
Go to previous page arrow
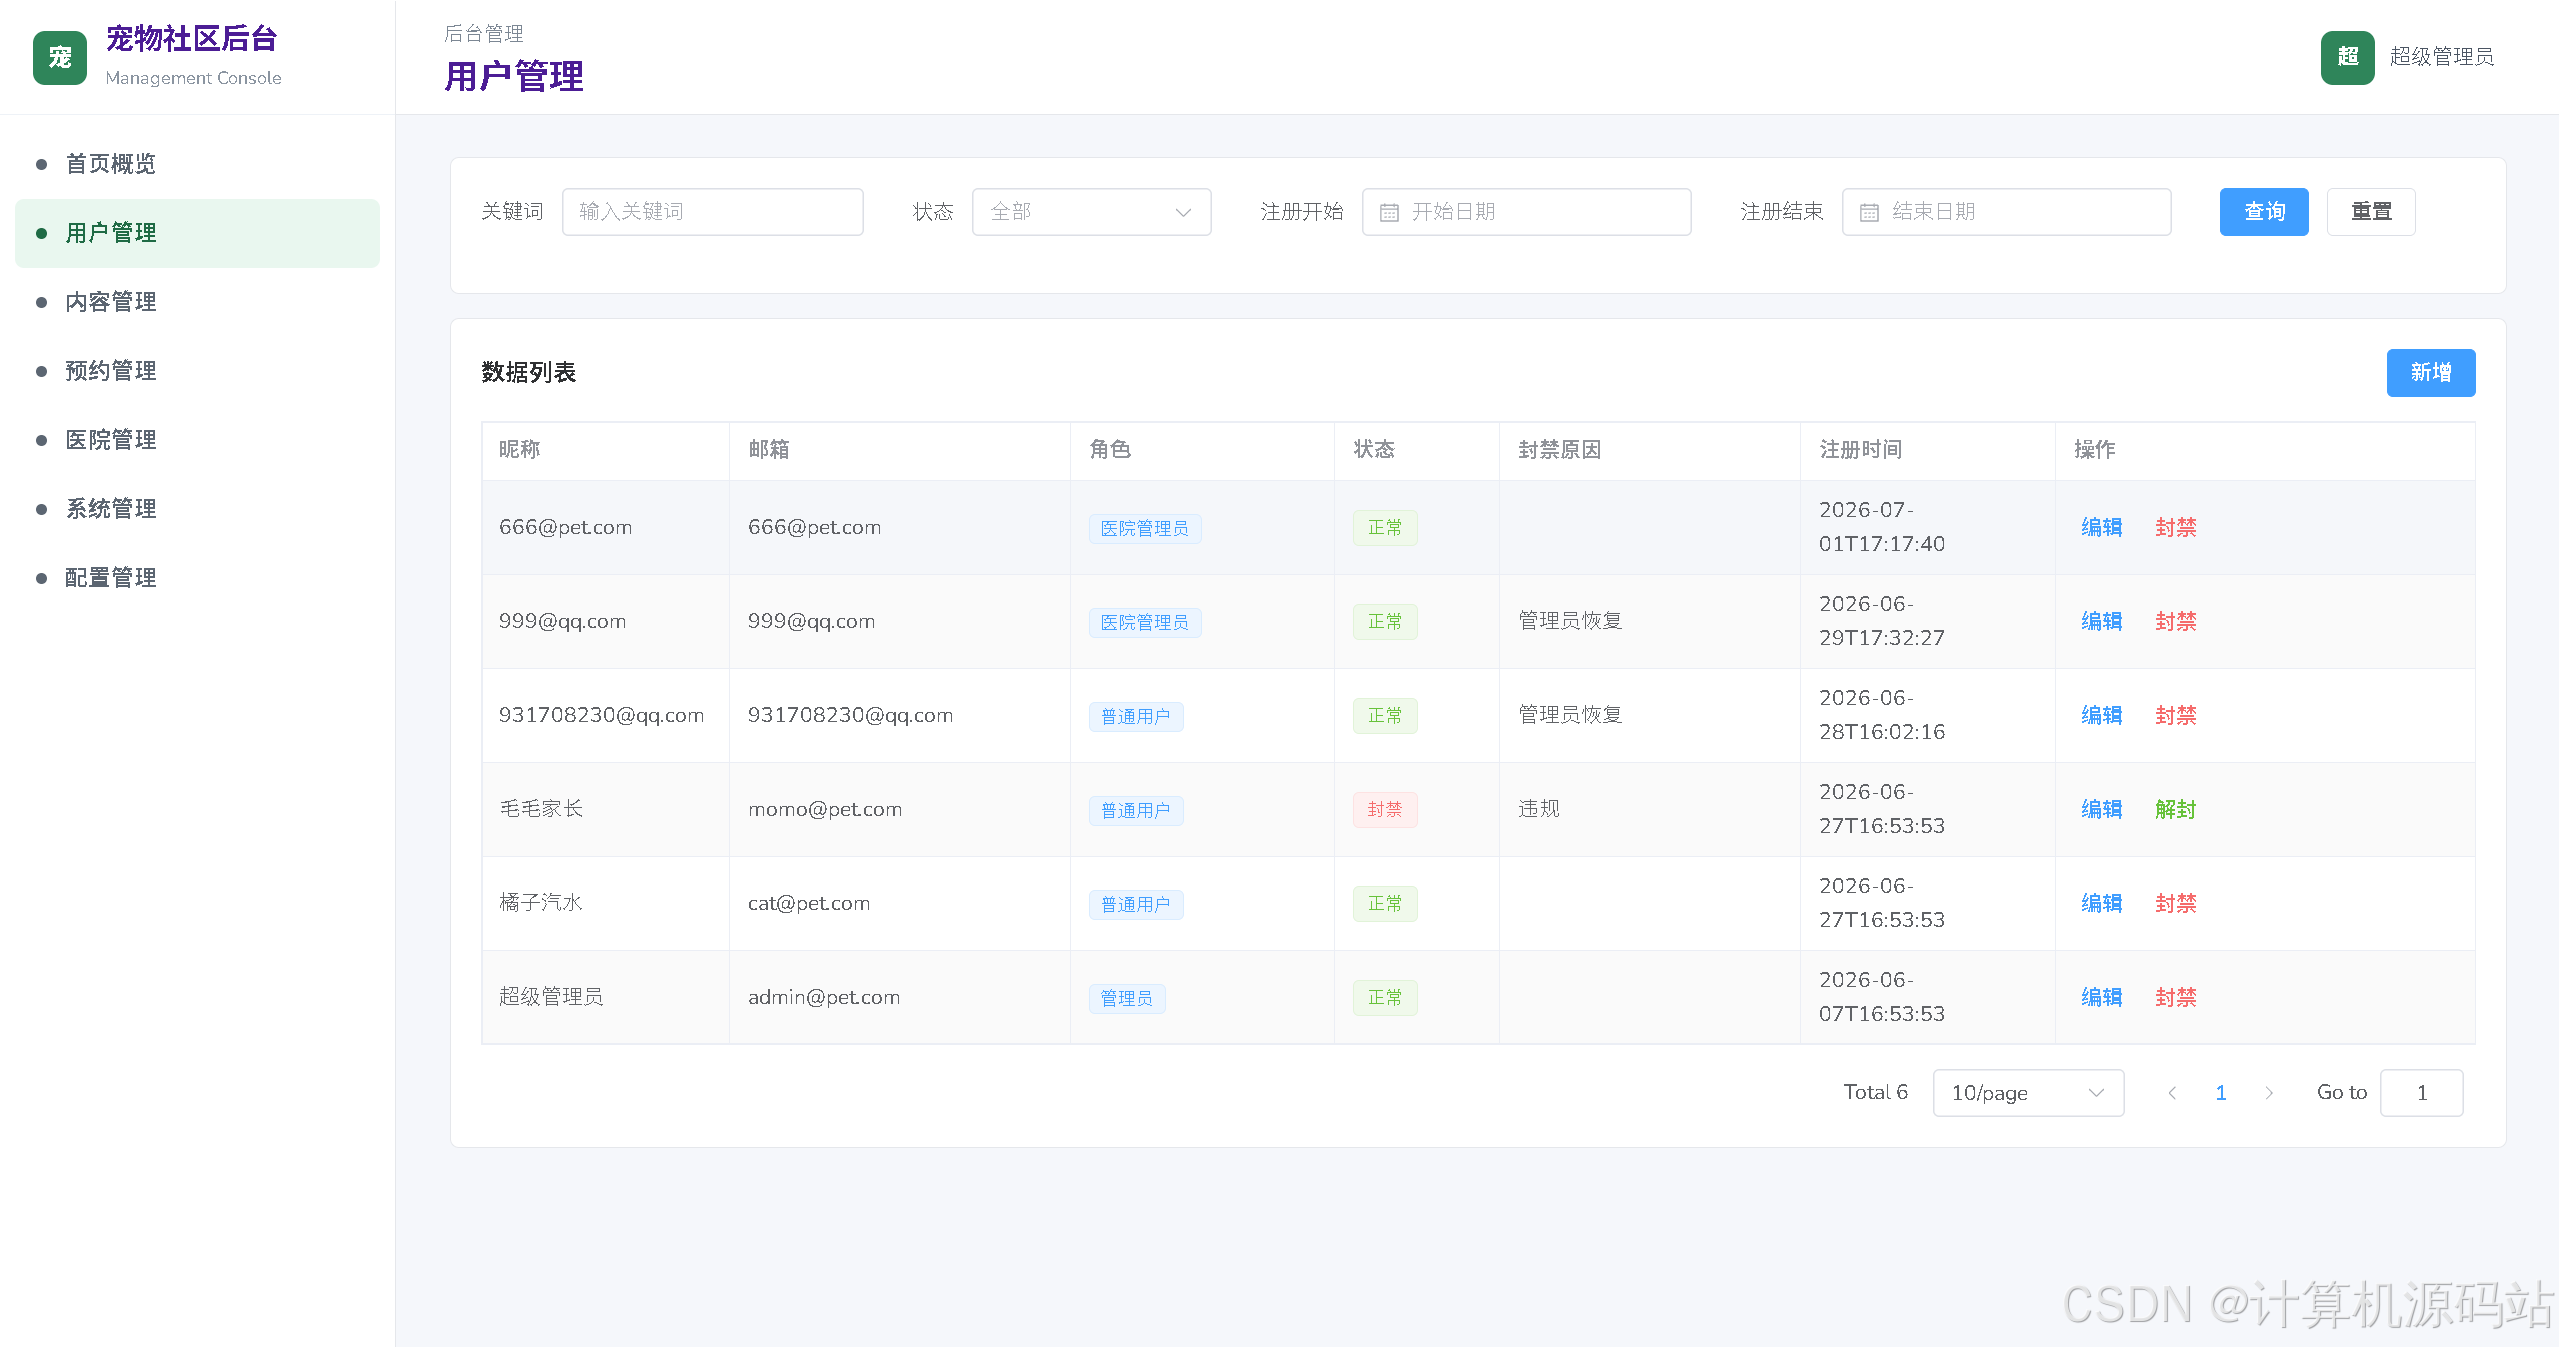tap(2172, 1093)
